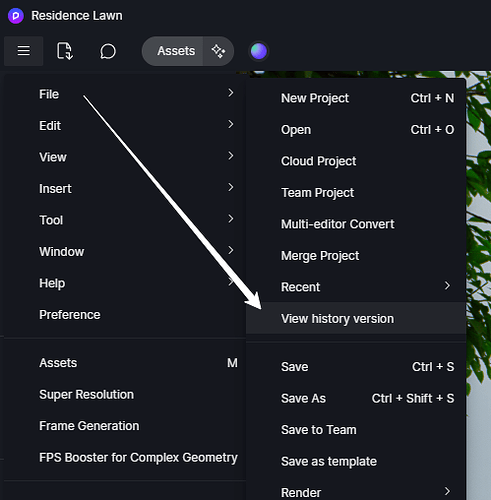Click the purple user avatar circle

click(x=259, y=51)
